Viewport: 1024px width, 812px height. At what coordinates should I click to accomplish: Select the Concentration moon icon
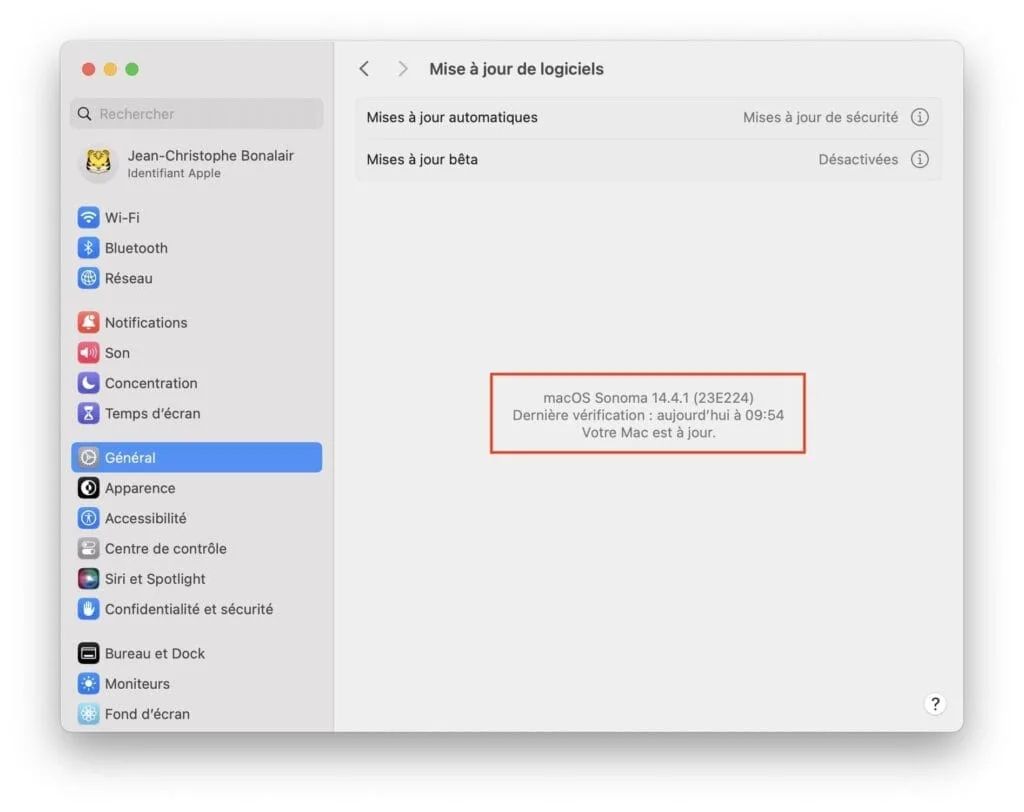[x=89, y=383]
